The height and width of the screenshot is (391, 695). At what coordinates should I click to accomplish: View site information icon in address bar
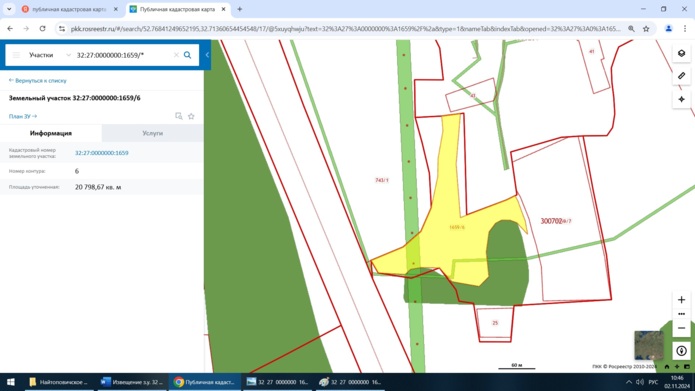pyautogui.click(x=62, y=29)
